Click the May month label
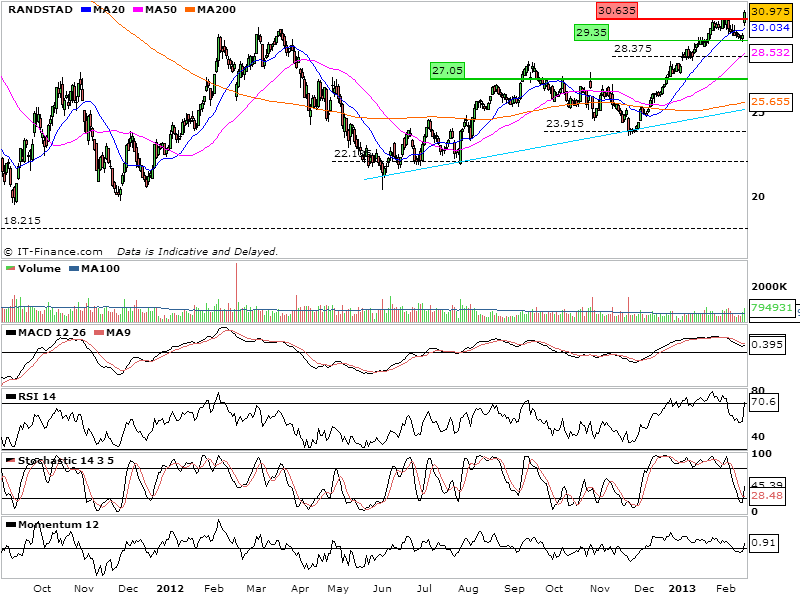 click(338, 589)
